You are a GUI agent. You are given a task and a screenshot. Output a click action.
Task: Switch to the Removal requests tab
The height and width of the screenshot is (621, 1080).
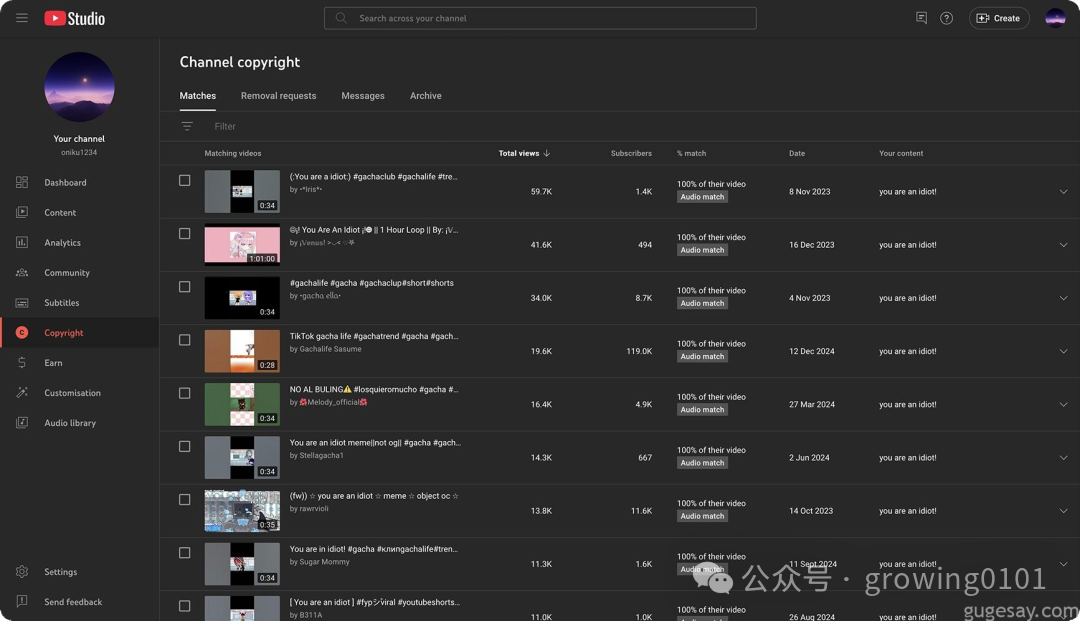click(278, 96)
